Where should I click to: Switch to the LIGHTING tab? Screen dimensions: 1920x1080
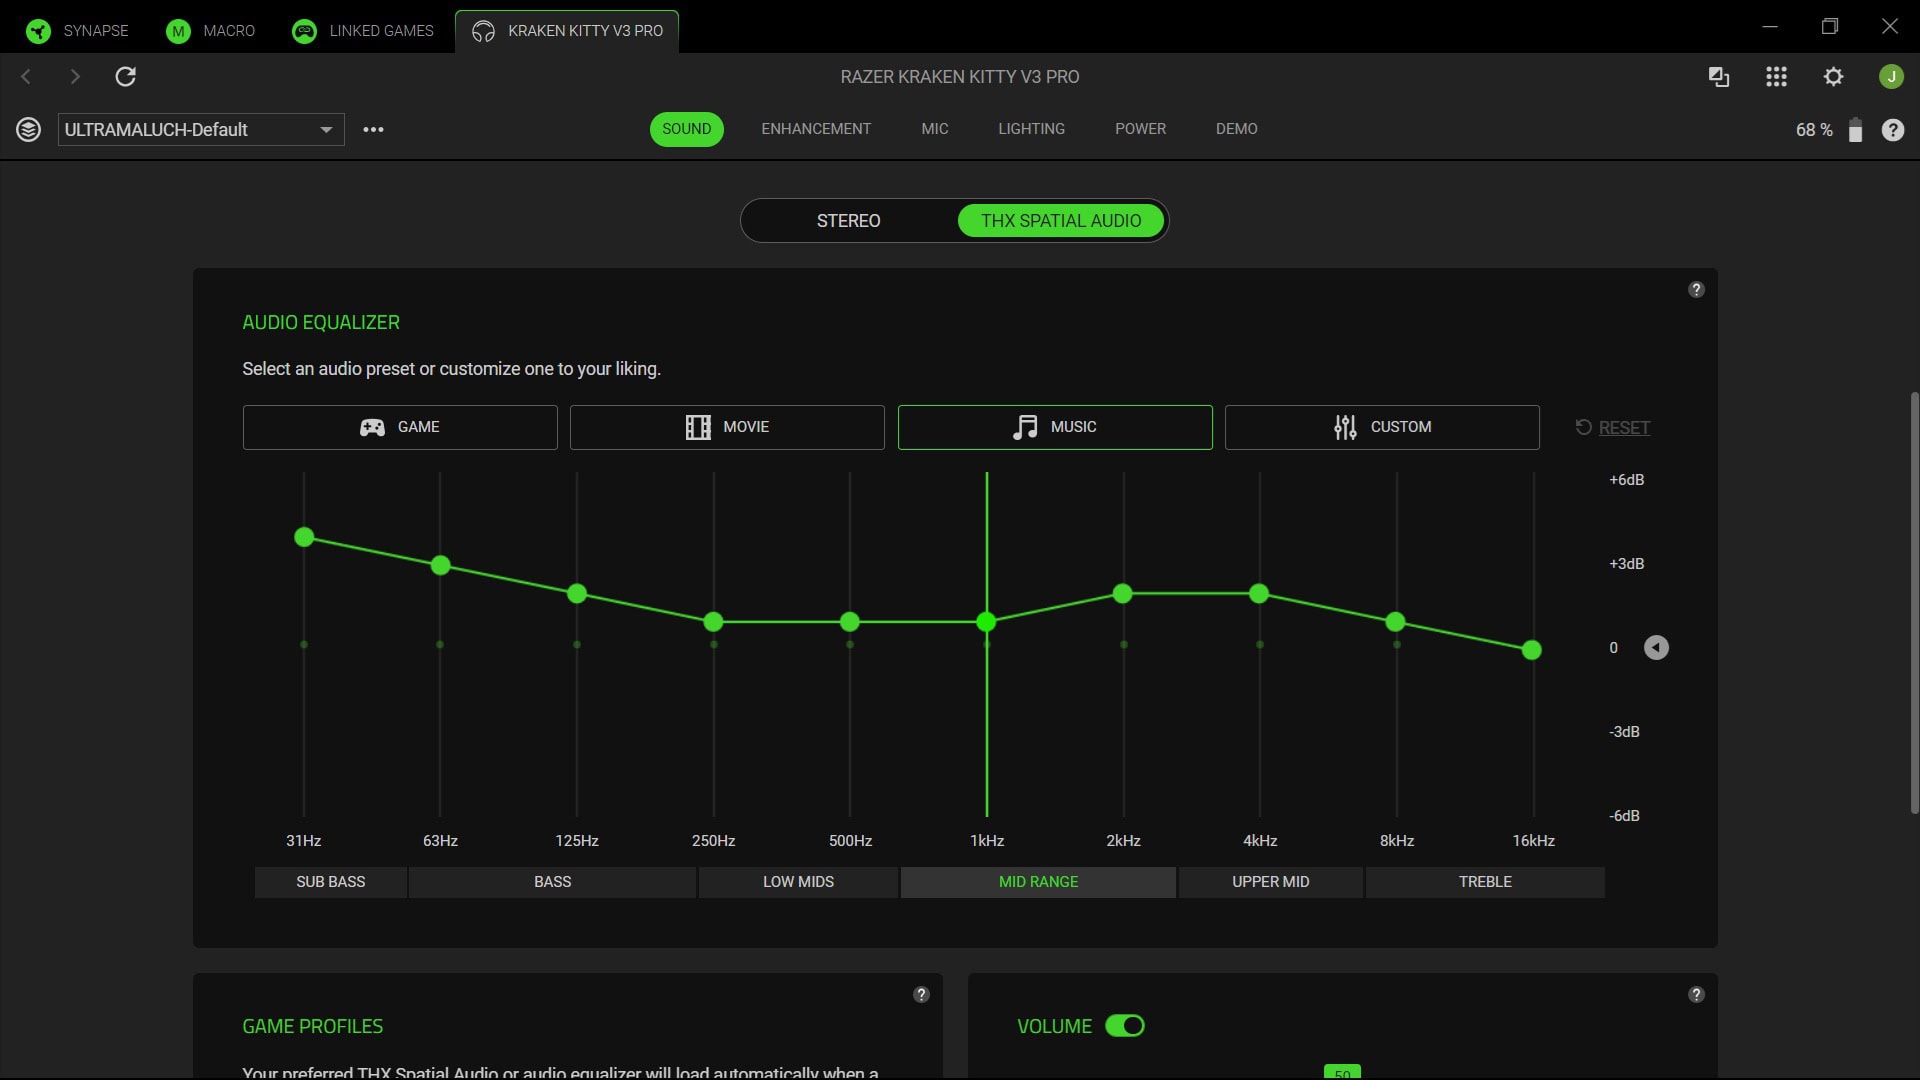click(x=1031, y=129)
